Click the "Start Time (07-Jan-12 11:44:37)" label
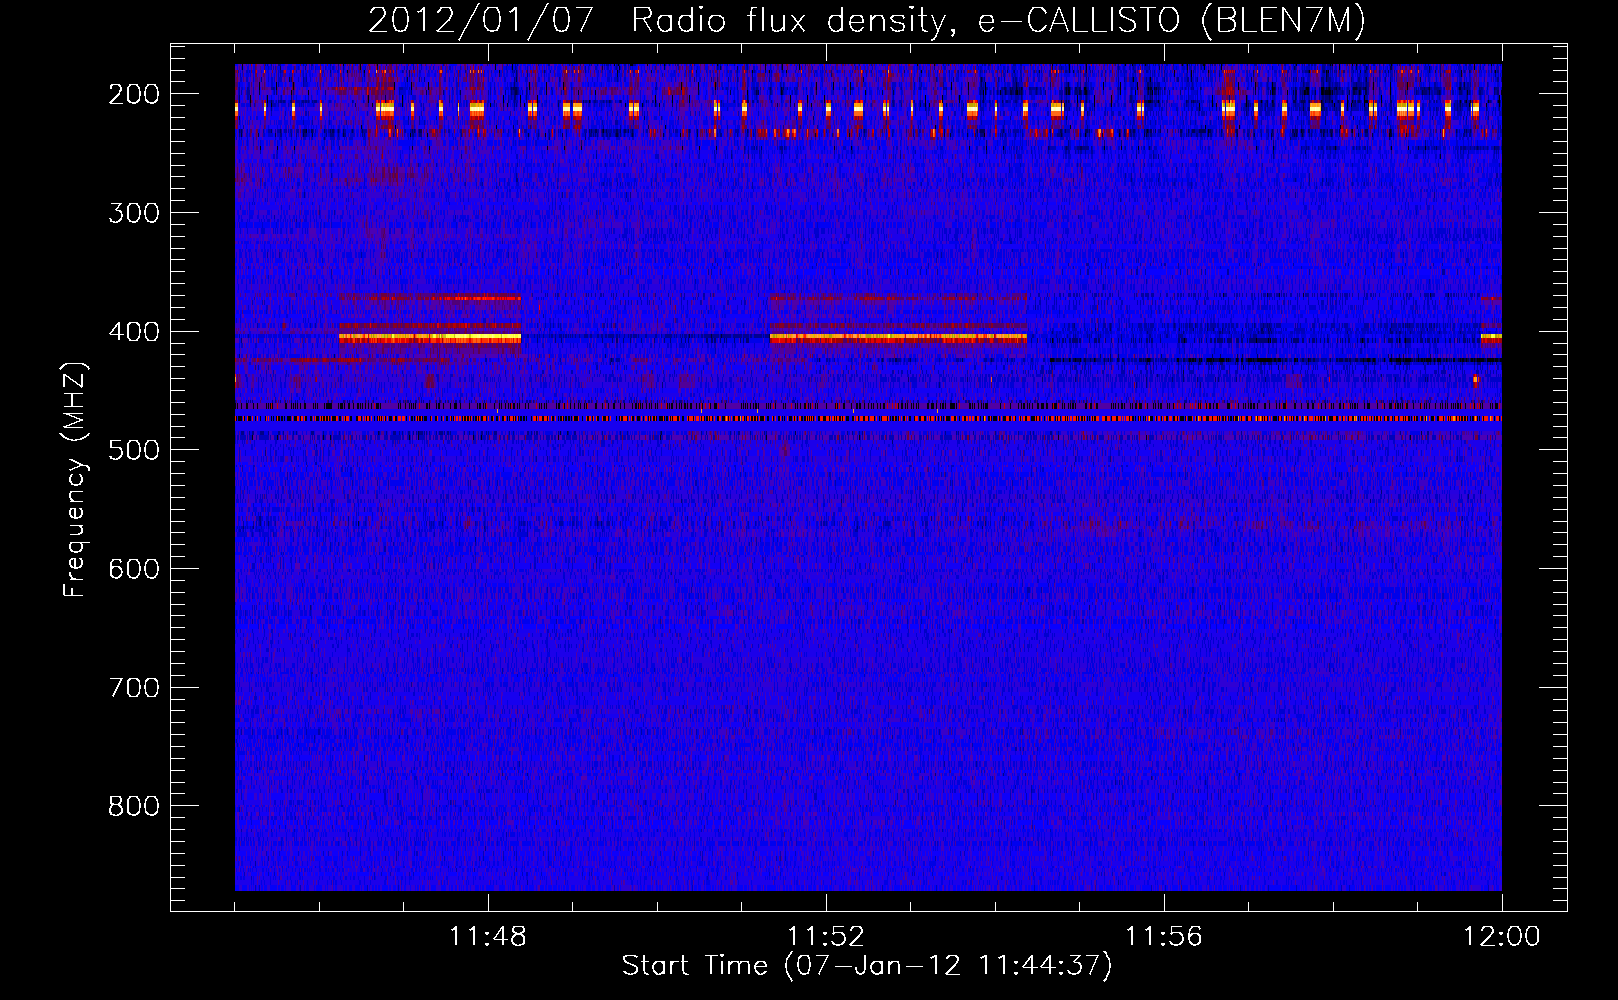 pos(866,966)
